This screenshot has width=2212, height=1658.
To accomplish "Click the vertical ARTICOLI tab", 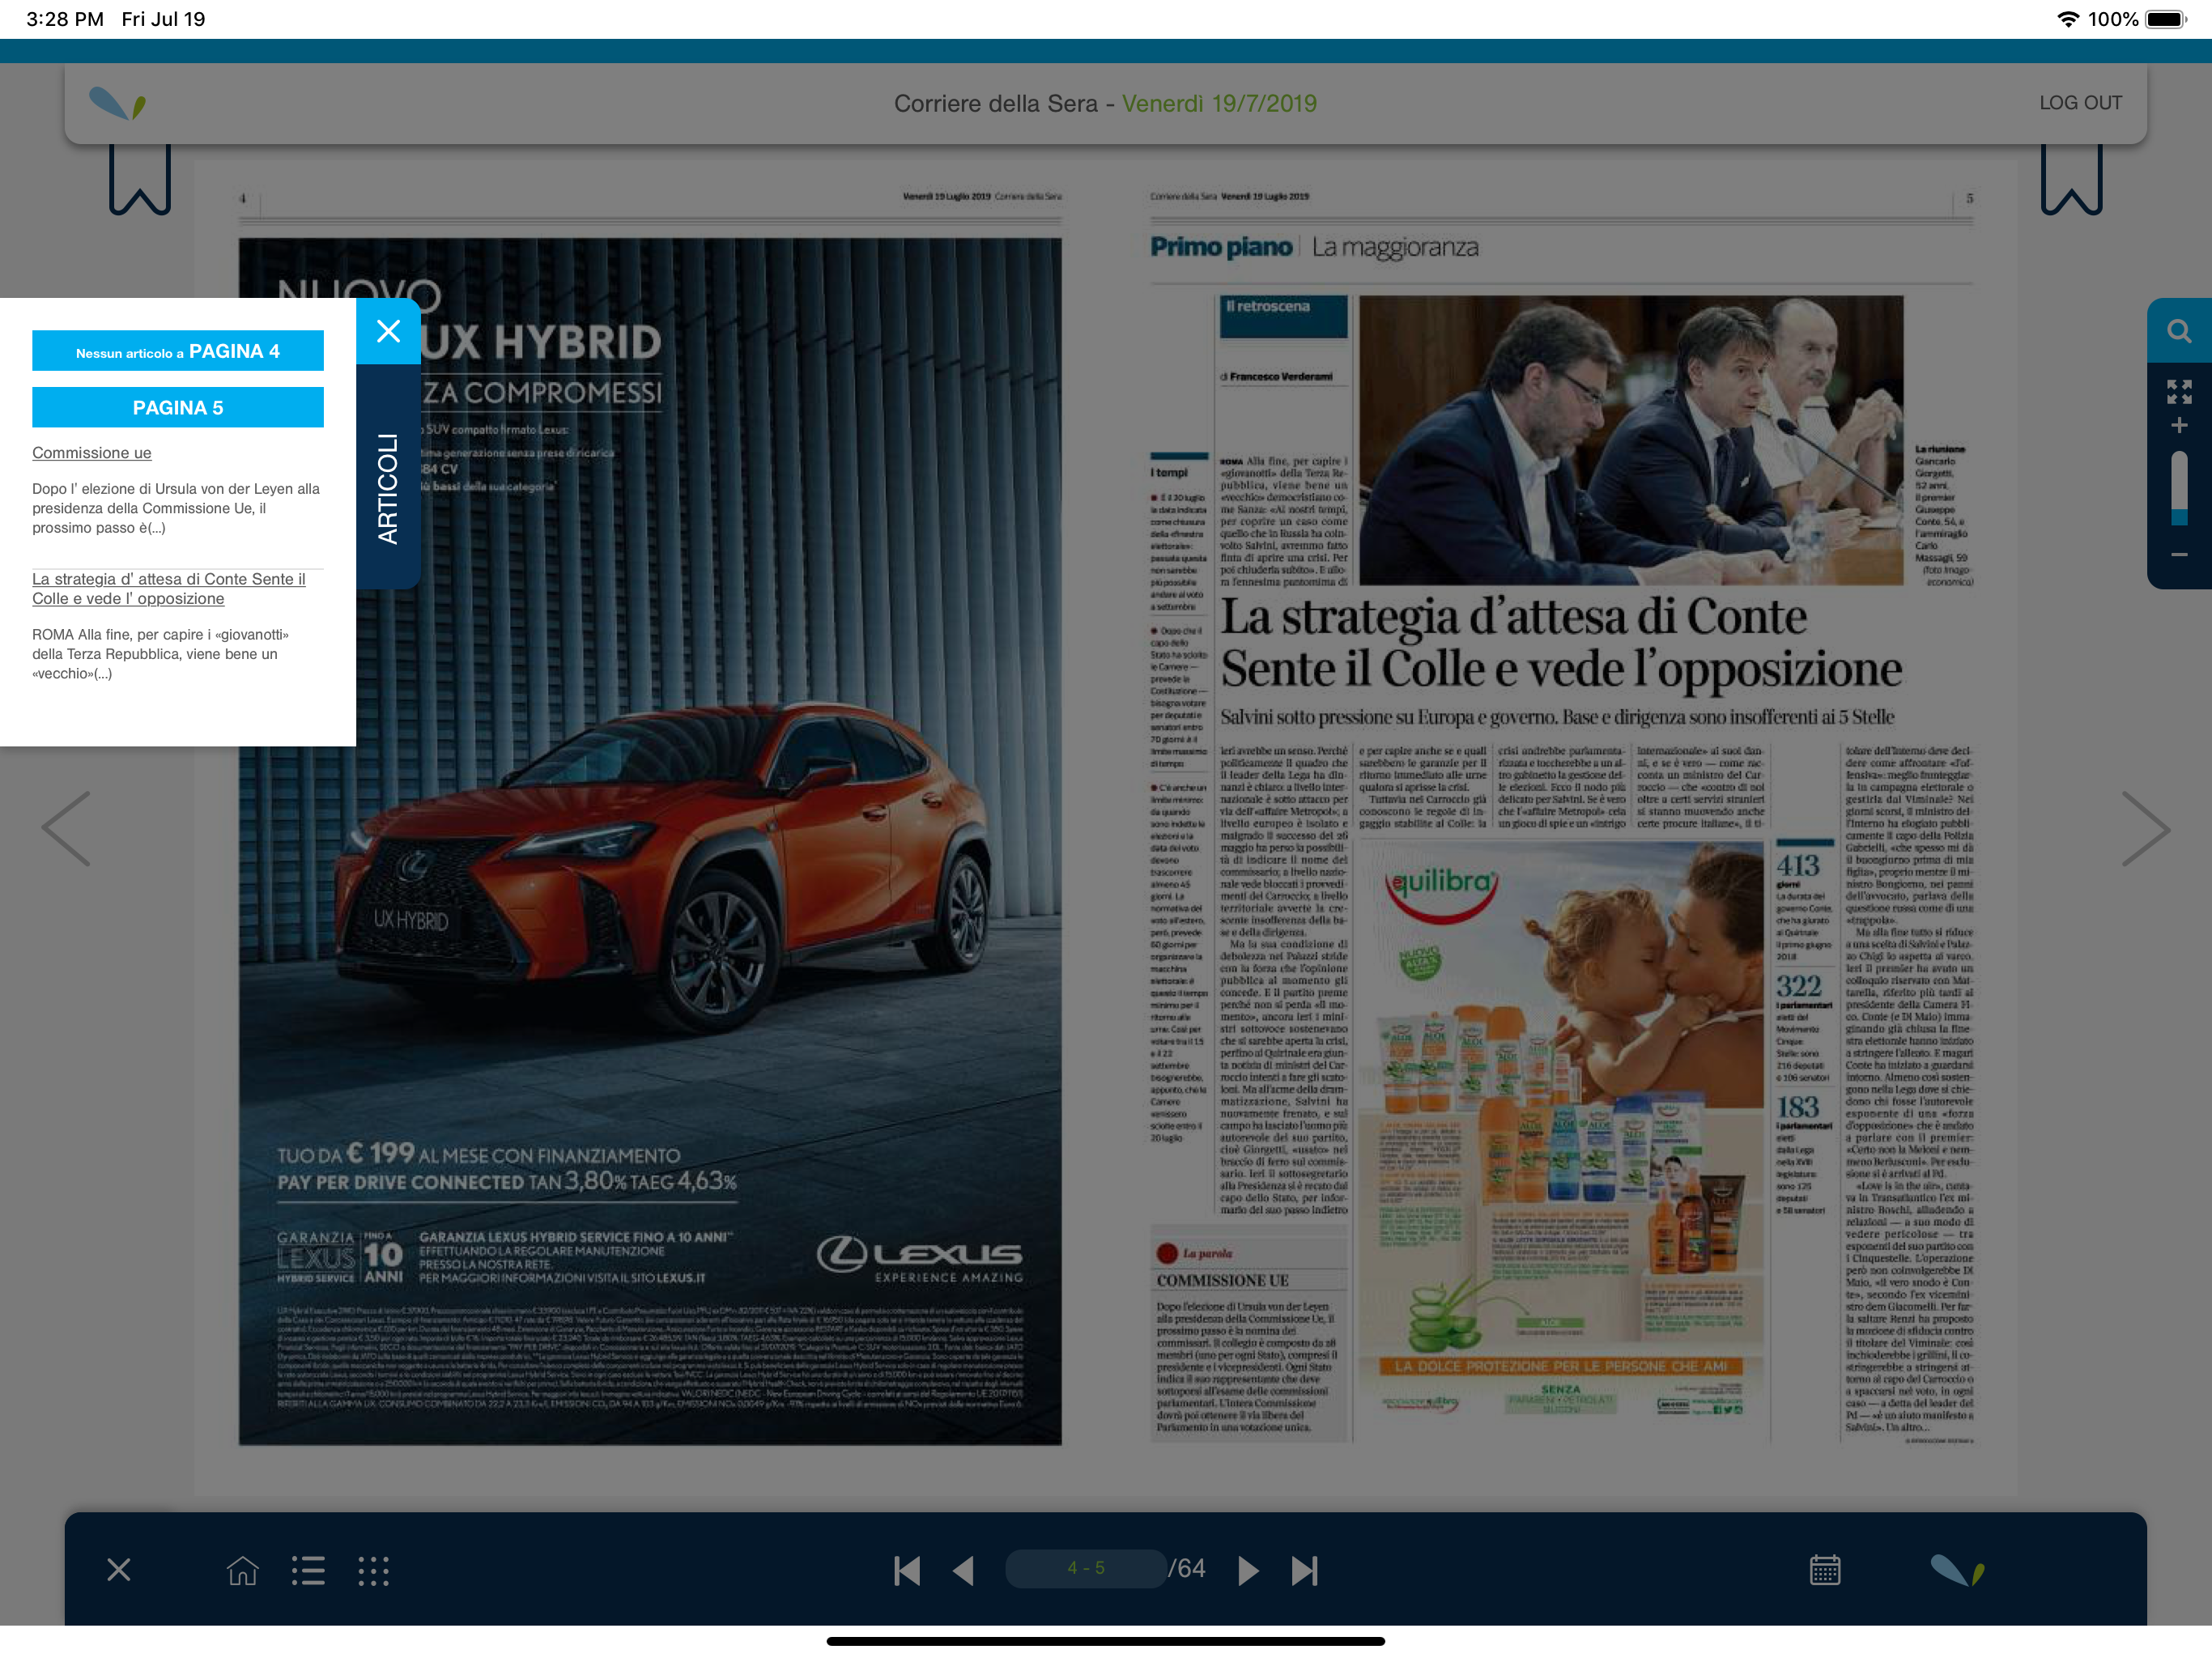I will (x=388, y=488).
